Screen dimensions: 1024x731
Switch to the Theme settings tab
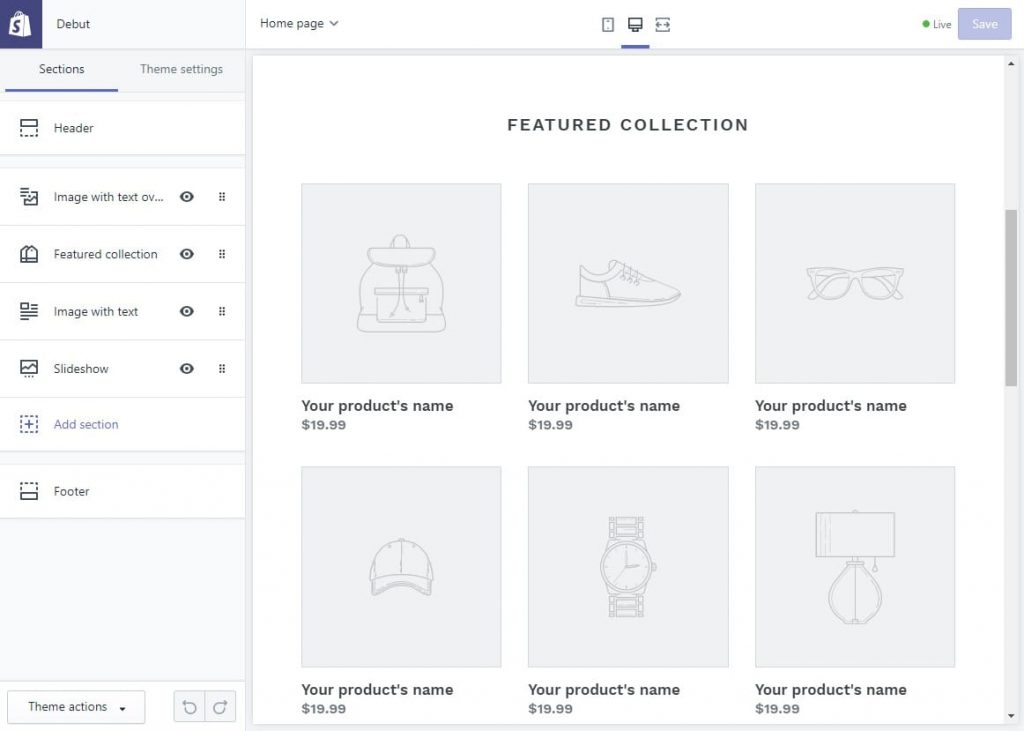point(181,69)
